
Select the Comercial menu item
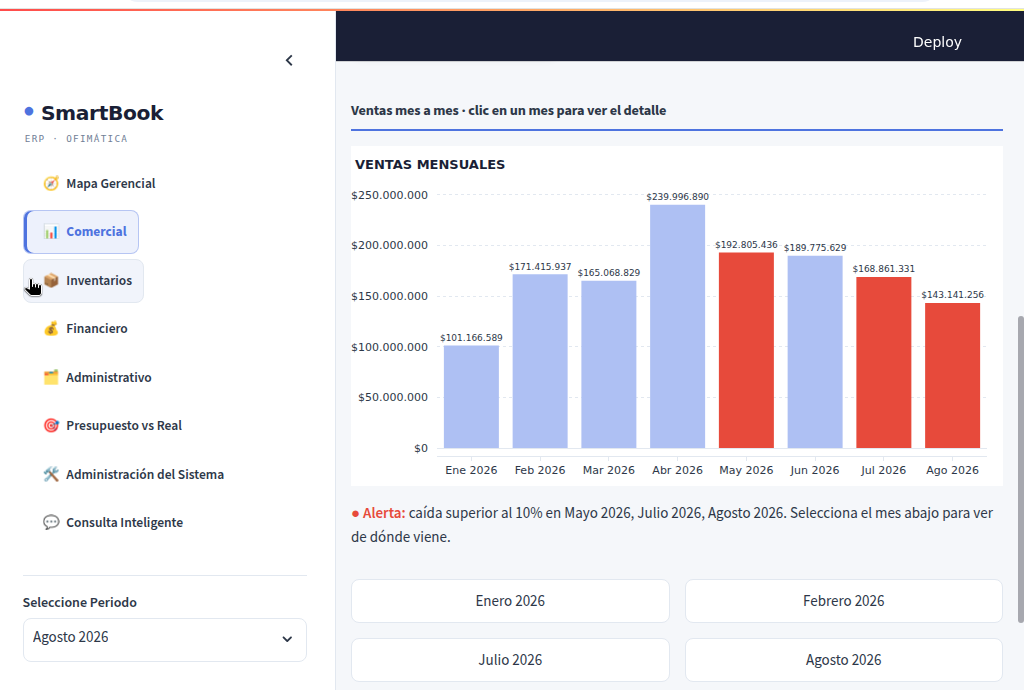(x=81, y=232)
